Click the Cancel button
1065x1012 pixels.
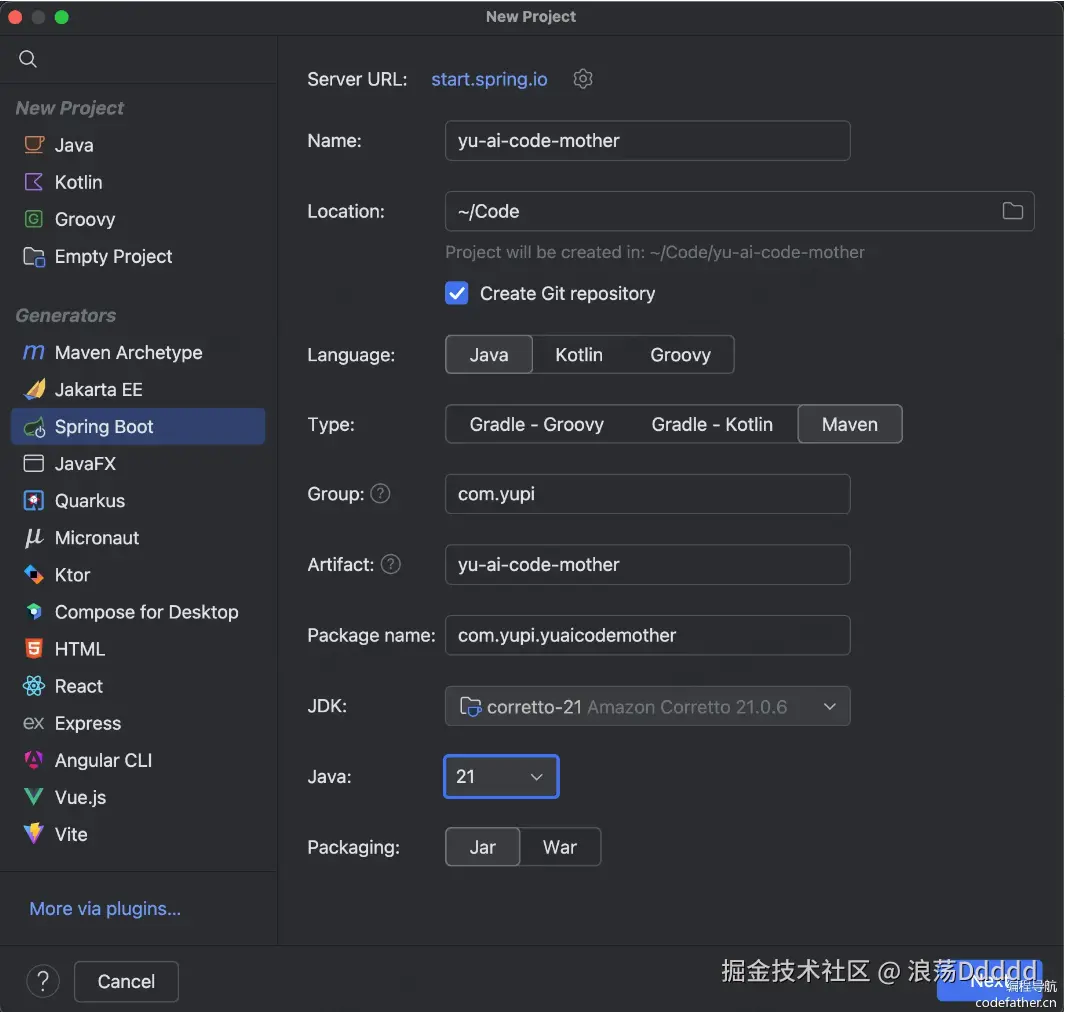[126, 981]
